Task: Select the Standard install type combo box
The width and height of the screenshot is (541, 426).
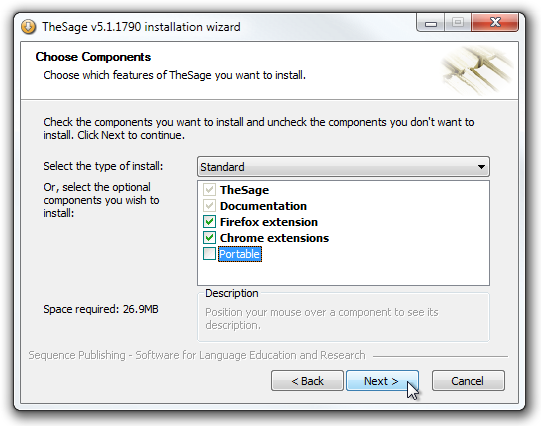Action: tap(343, 167)
